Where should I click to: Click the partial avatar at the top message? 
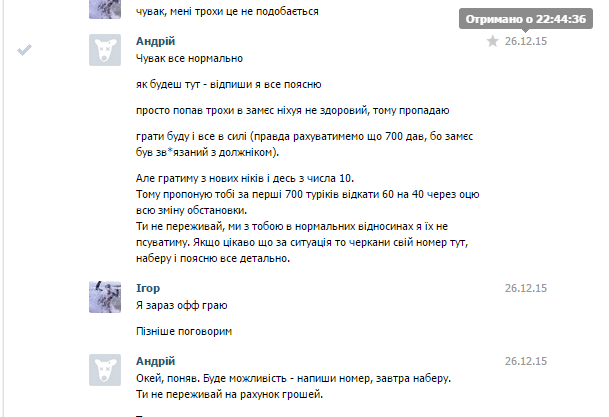(105, 9)
